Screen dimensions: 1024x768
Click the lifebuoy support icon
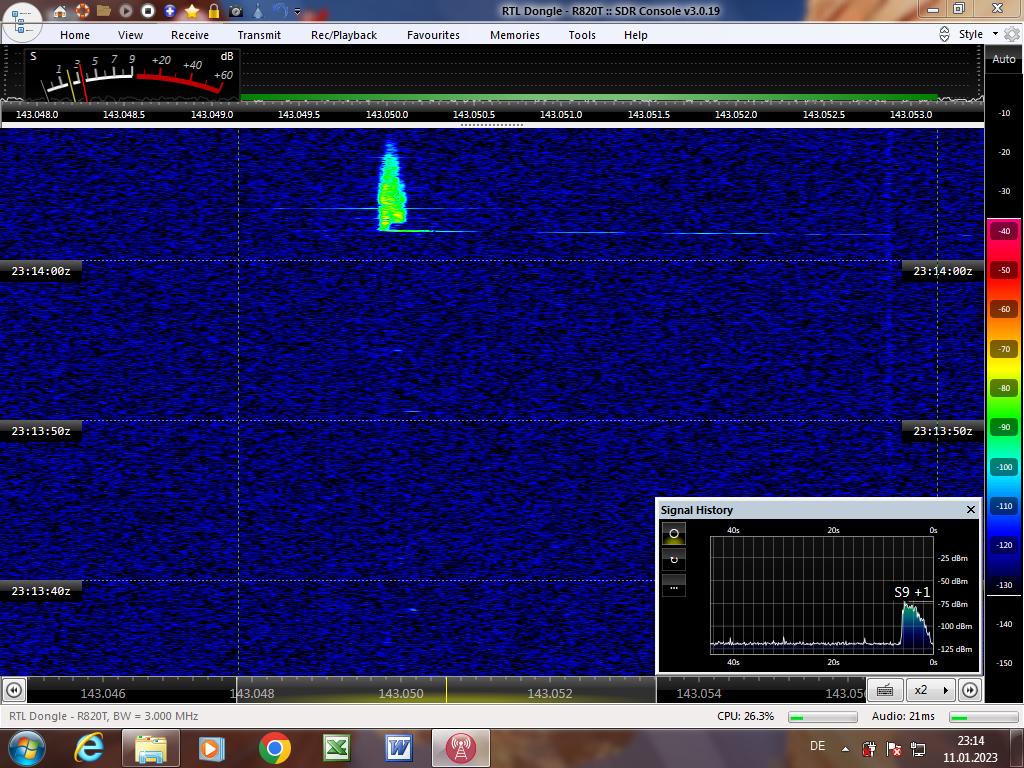click(82, 11)
